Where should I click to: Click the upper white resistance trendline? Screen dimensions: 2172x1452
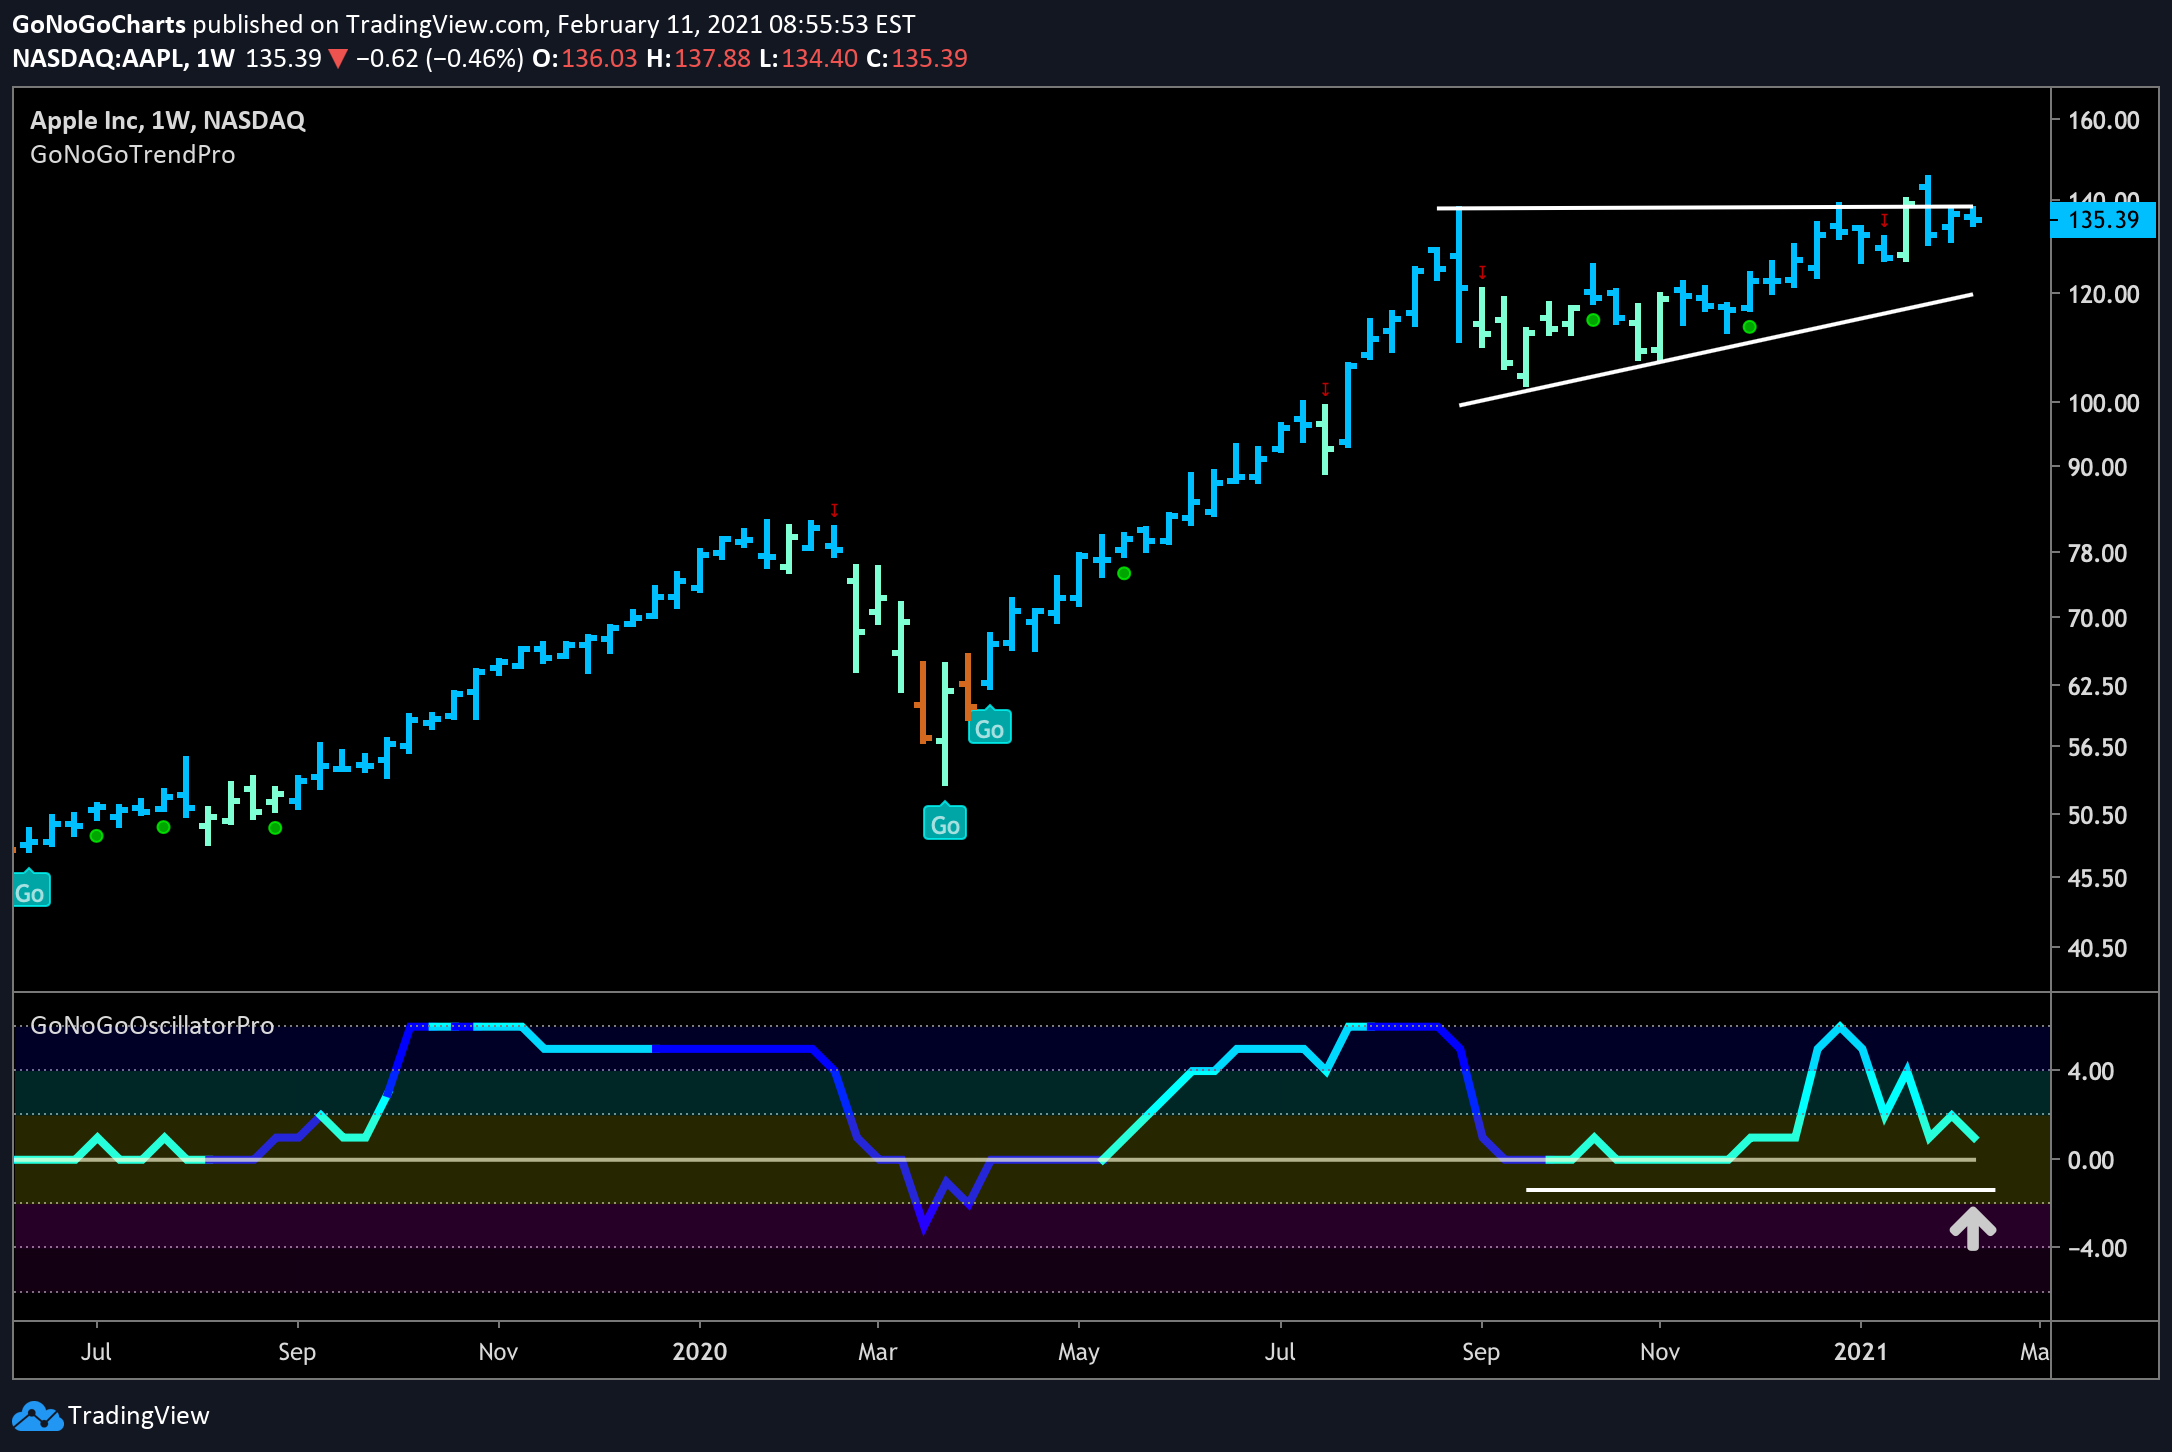click(x=1705, y=207)
